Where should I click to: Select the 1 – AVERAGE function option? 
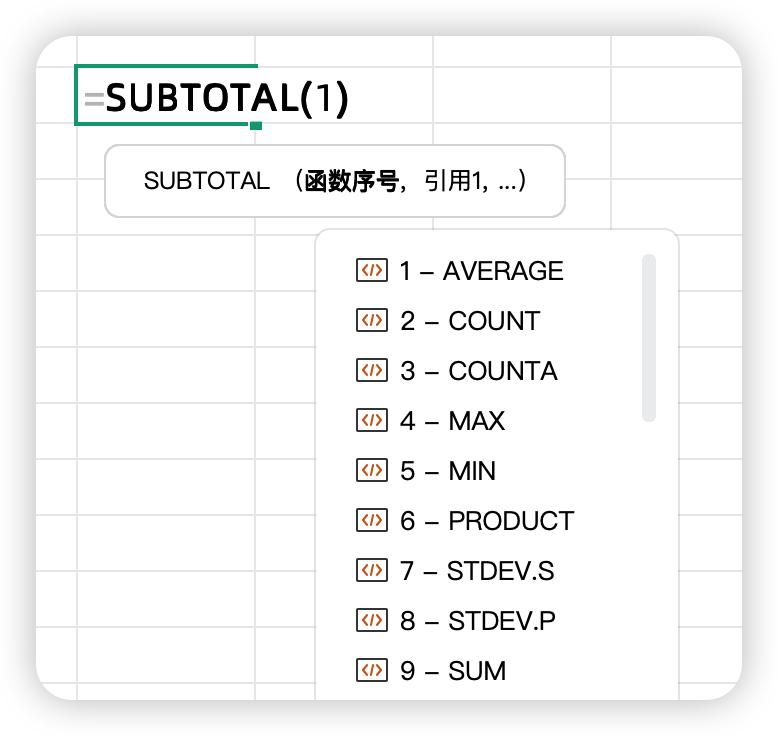(x=481, y=271)
